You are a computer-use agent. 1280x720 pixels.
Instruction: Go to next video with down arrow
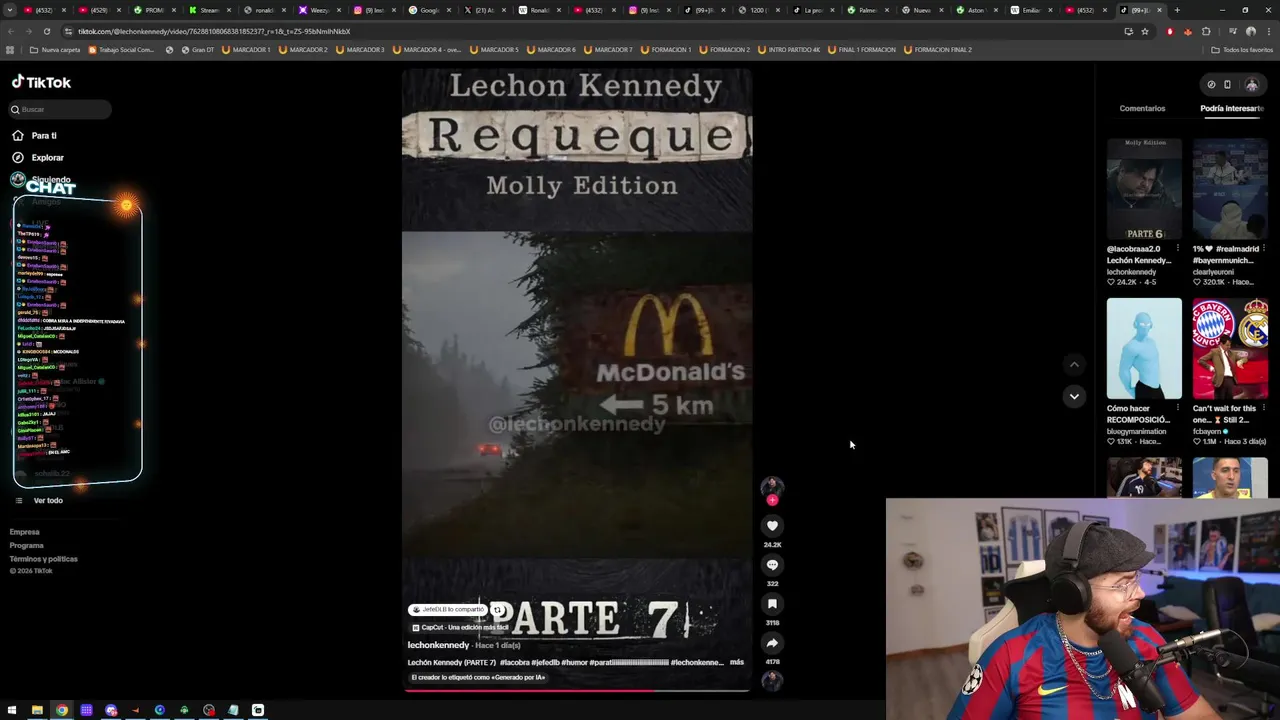tap(1074, 396)
